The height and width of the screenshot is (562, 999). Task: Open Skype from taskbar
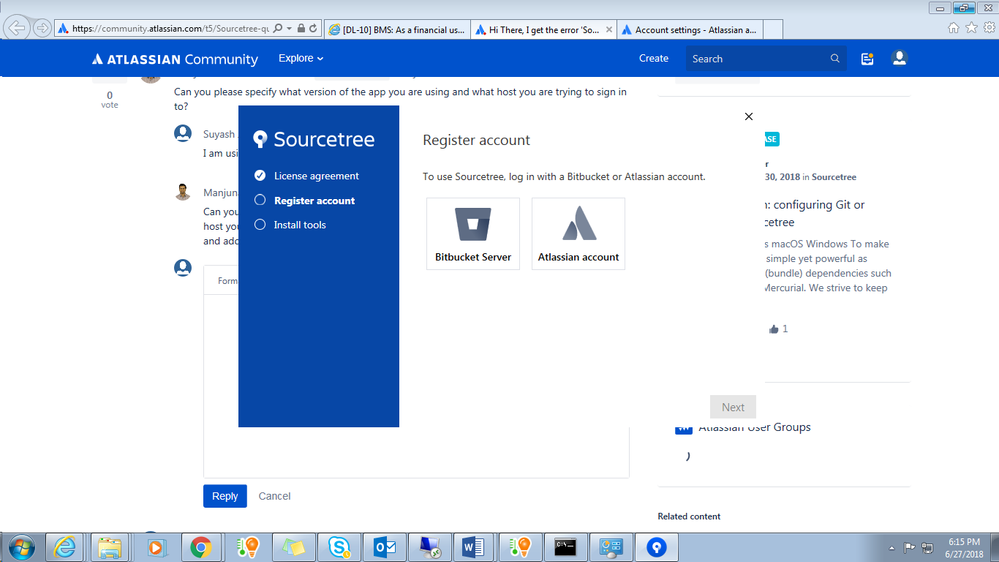[x=339, y=547]
